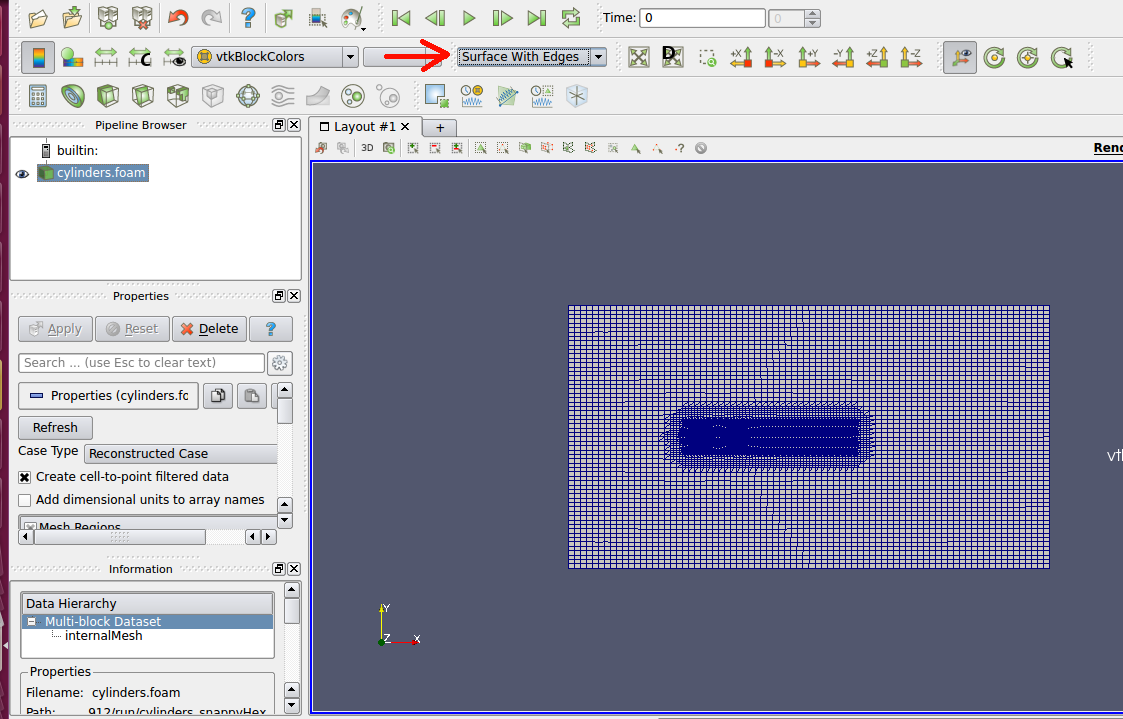Image resolution: width=1123 pixels, height=719 pixels.
Task: Set the view direction to -X
Action: [775, 57]
